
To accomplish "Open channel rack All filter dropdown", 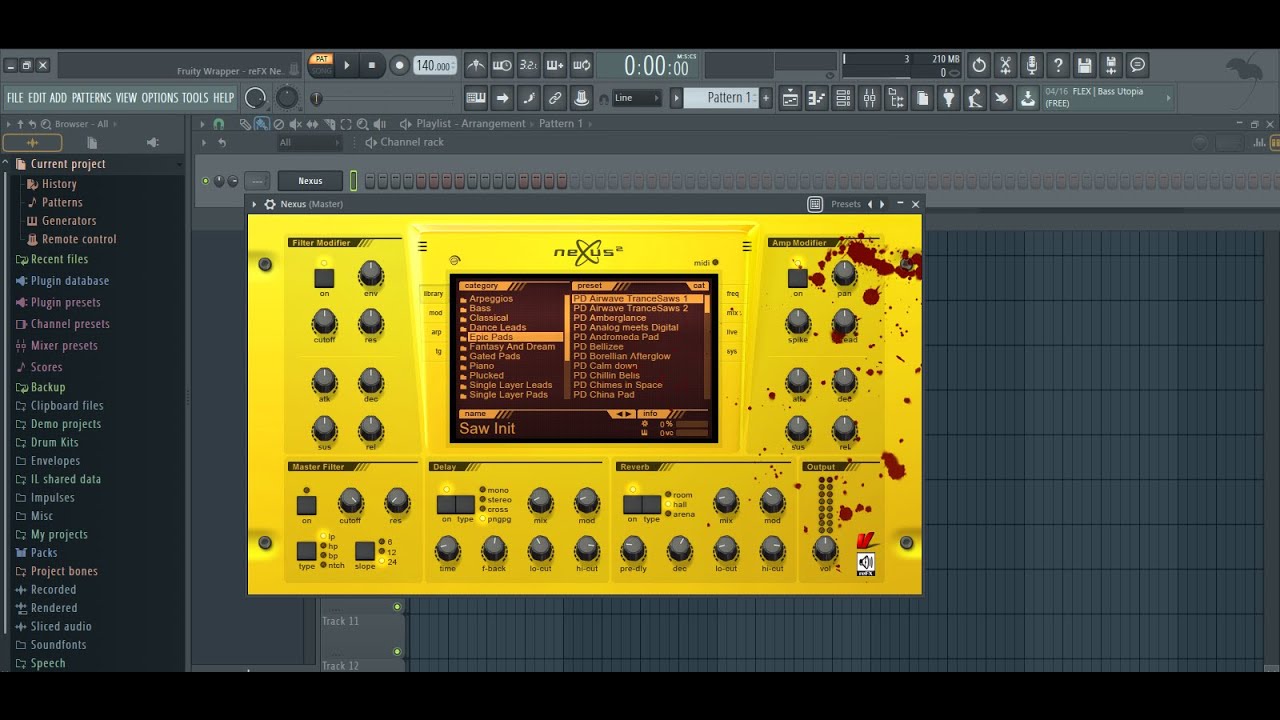I will coord(308,143).
